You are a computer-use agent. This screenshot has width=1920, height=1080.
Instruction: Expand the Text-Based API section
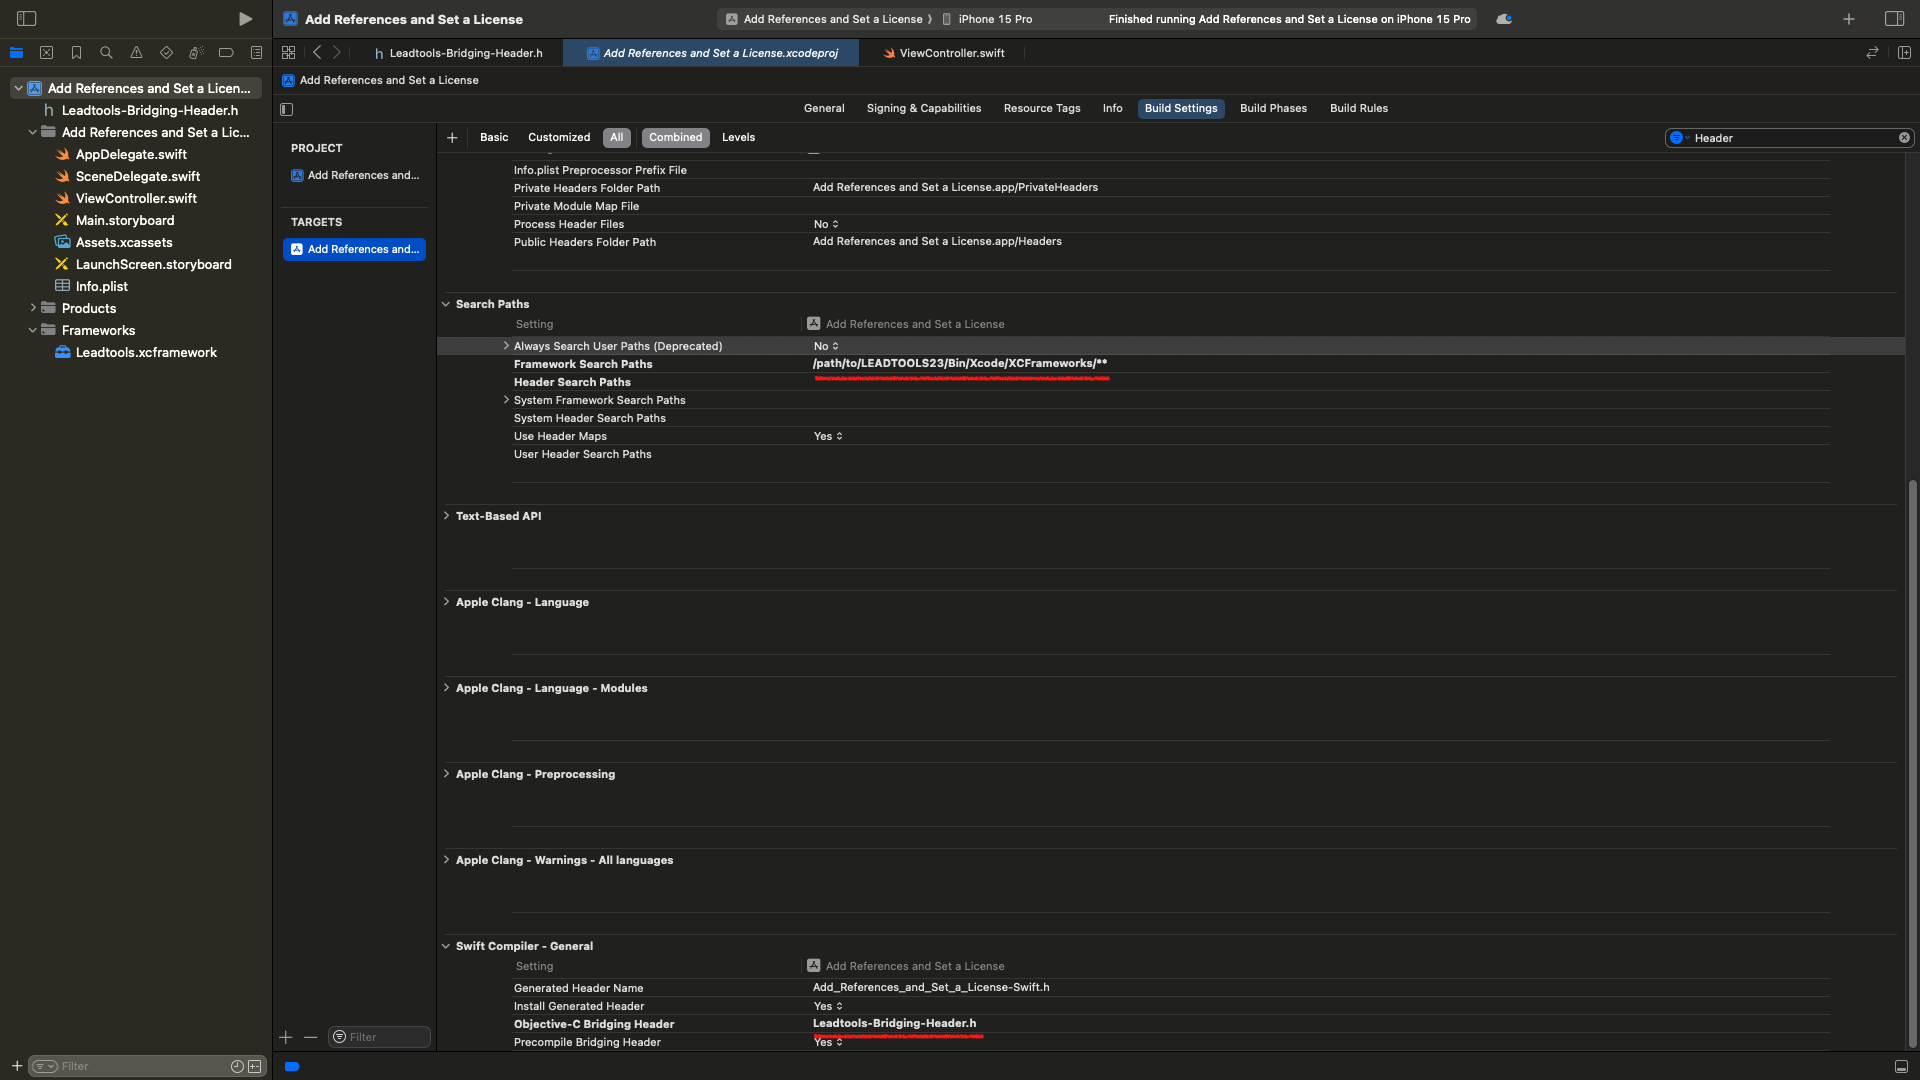tap(448, 517)
